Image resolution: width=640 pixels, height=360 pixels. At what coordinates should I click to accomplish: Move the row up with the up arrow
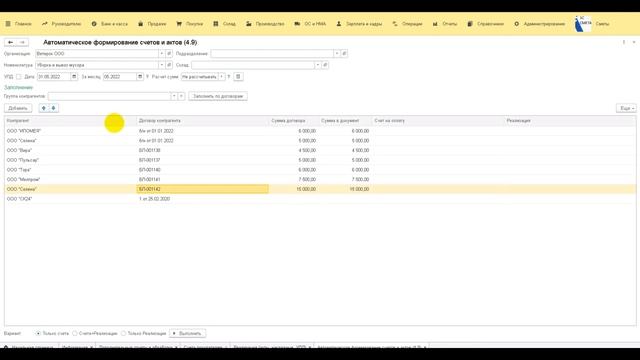[x=44, y=108]
